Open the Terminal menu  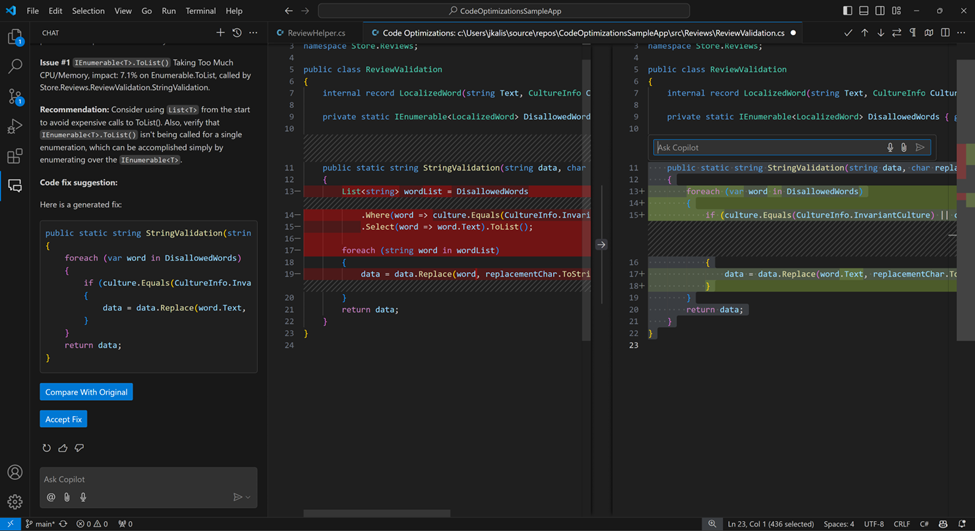(200, 11)
